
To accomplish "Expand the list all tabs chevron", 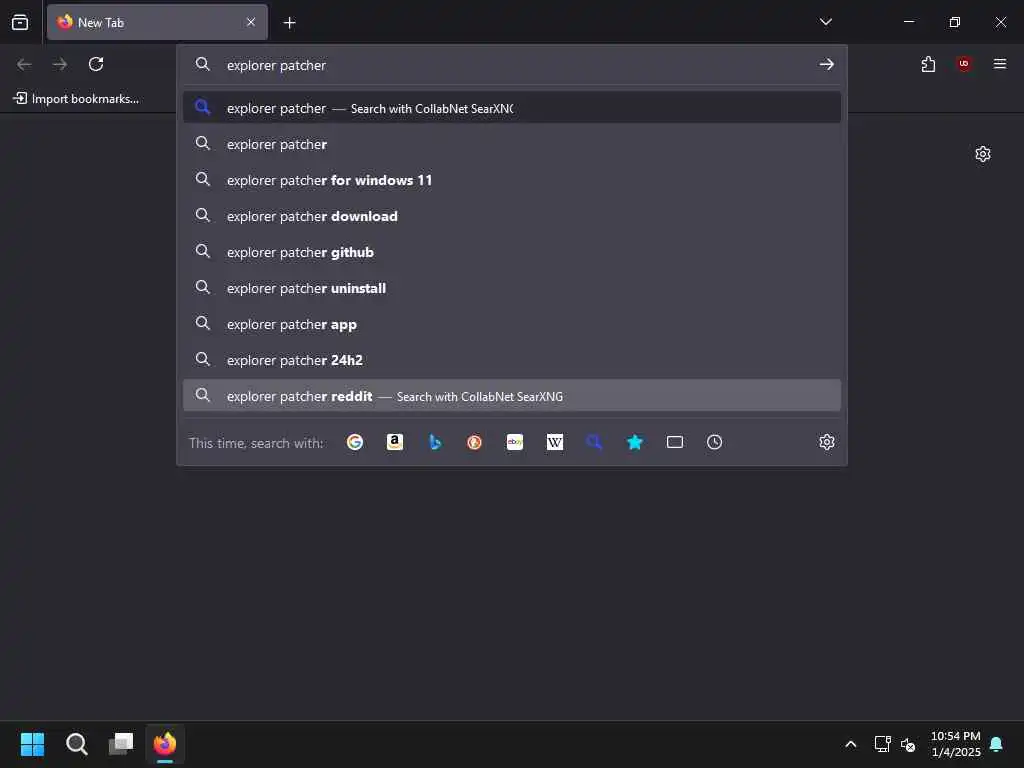I will (825, 22).
